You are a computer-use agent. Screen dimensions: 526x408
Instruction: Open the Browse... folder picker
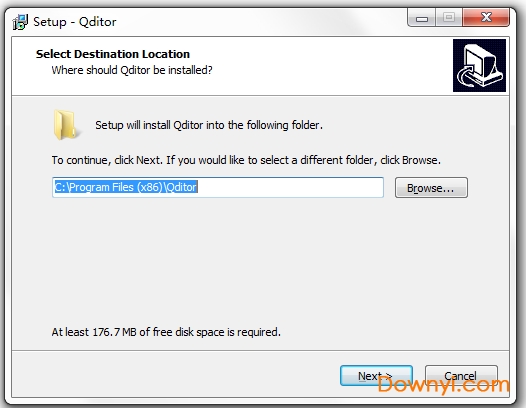point(431,188)
